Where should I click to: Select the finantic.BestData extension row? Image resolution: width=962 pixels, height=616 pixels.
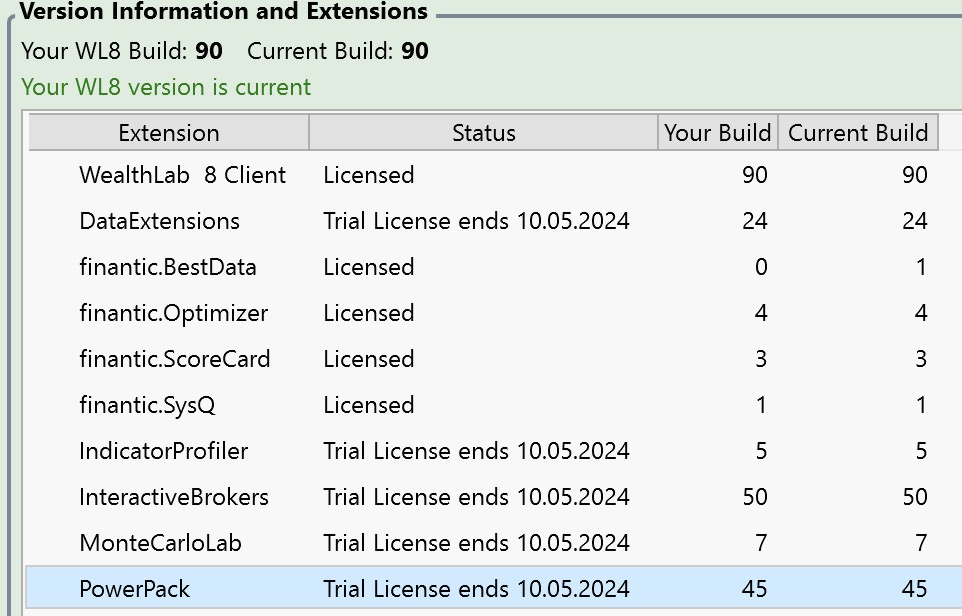coord(167,267)
